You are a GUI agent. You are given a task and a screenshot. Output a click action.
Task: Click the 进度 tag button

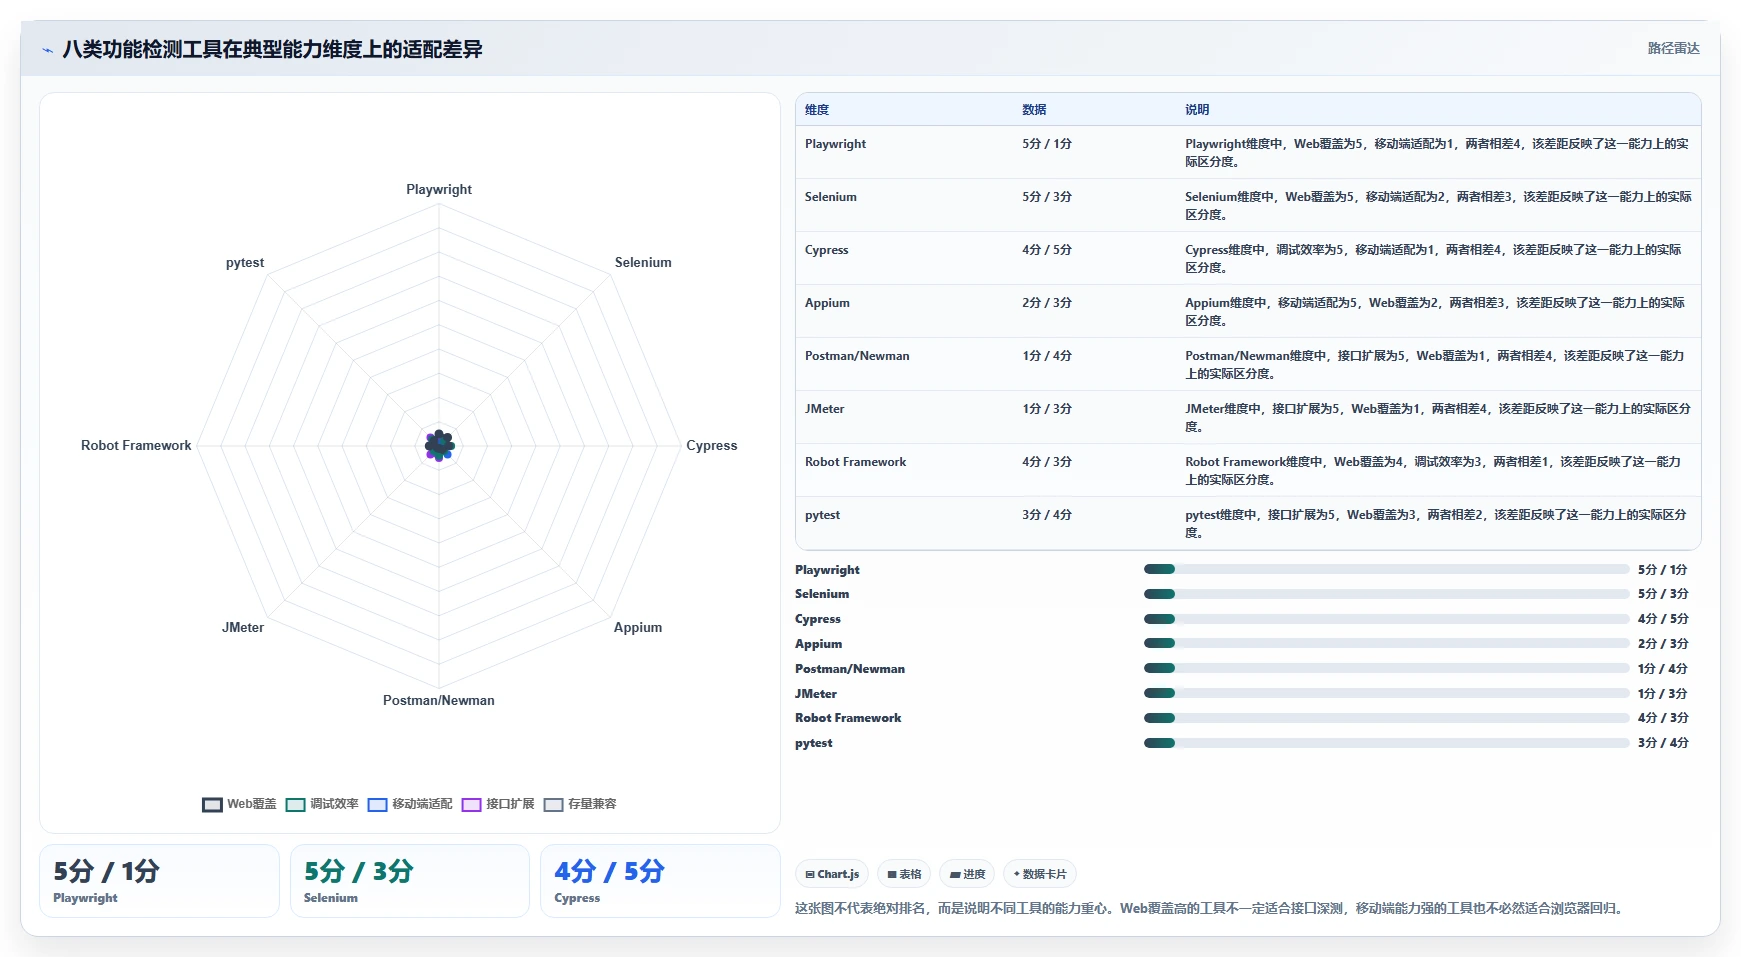pos(967,874)
